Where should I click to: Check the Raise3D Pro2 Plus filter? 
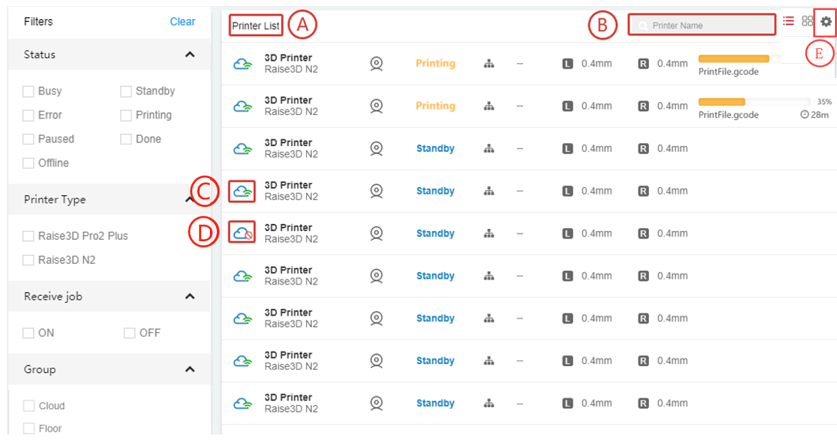coord(29,236)
